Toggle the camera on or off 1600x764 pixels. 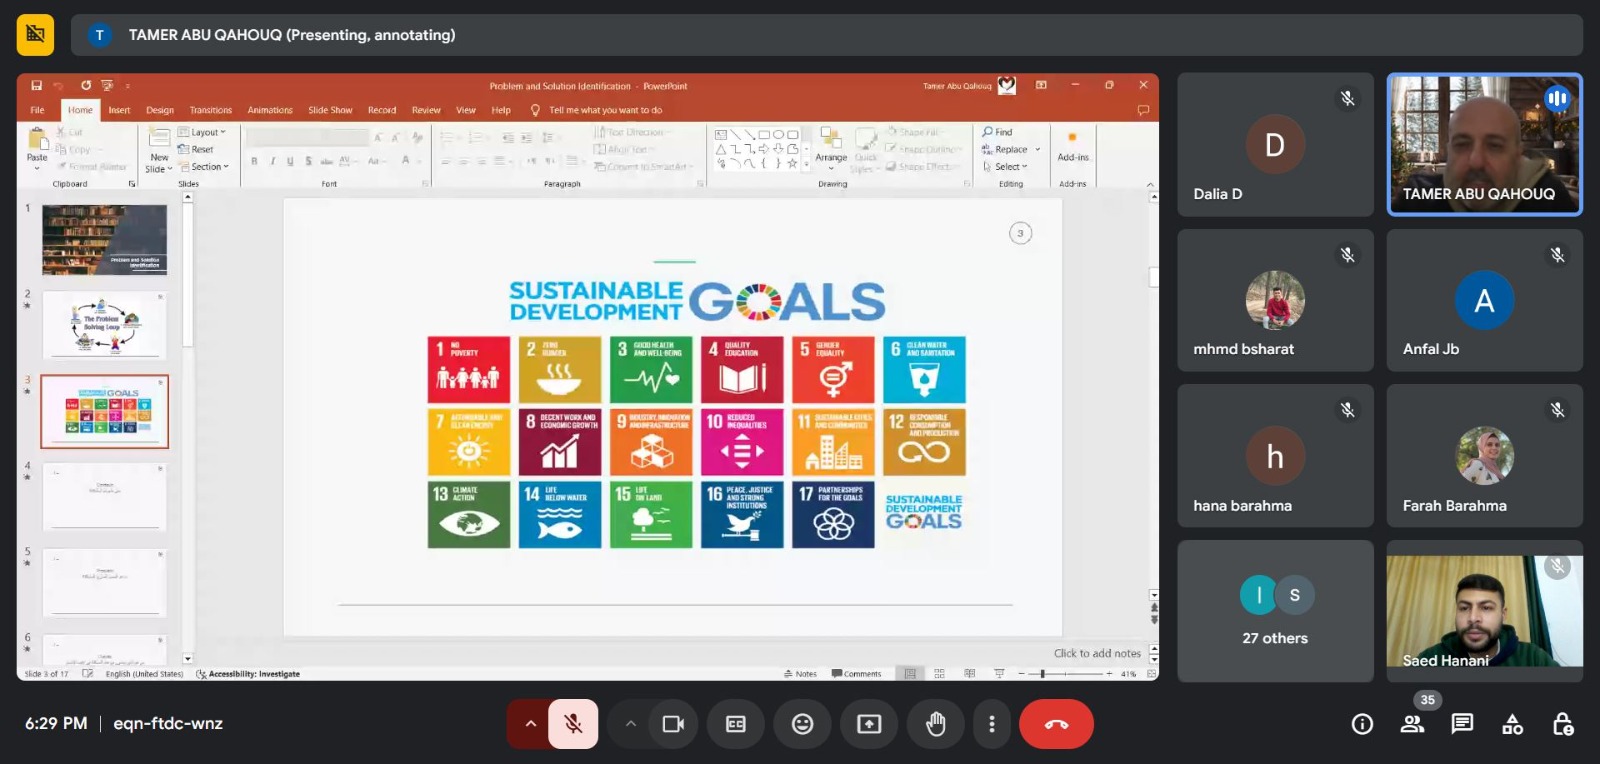click(x=673, y=724)
